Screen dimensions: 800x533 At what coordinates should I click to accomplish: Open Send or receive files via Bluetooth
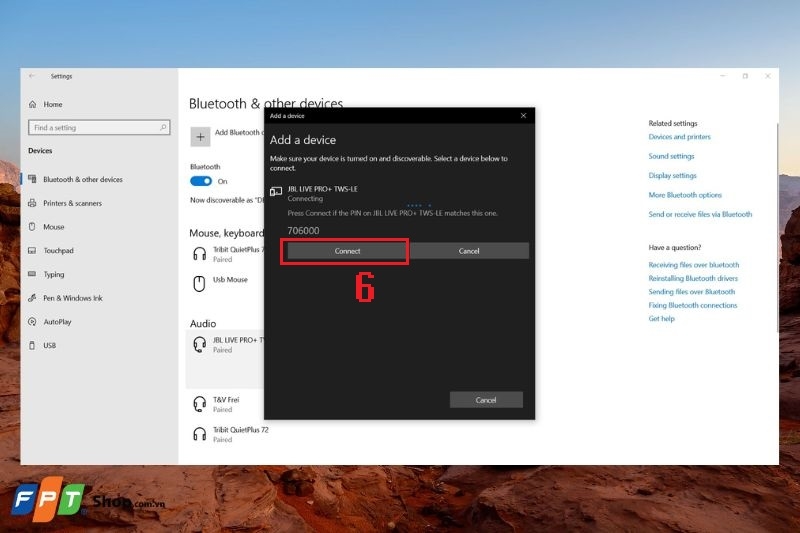(x=700, y=214)
